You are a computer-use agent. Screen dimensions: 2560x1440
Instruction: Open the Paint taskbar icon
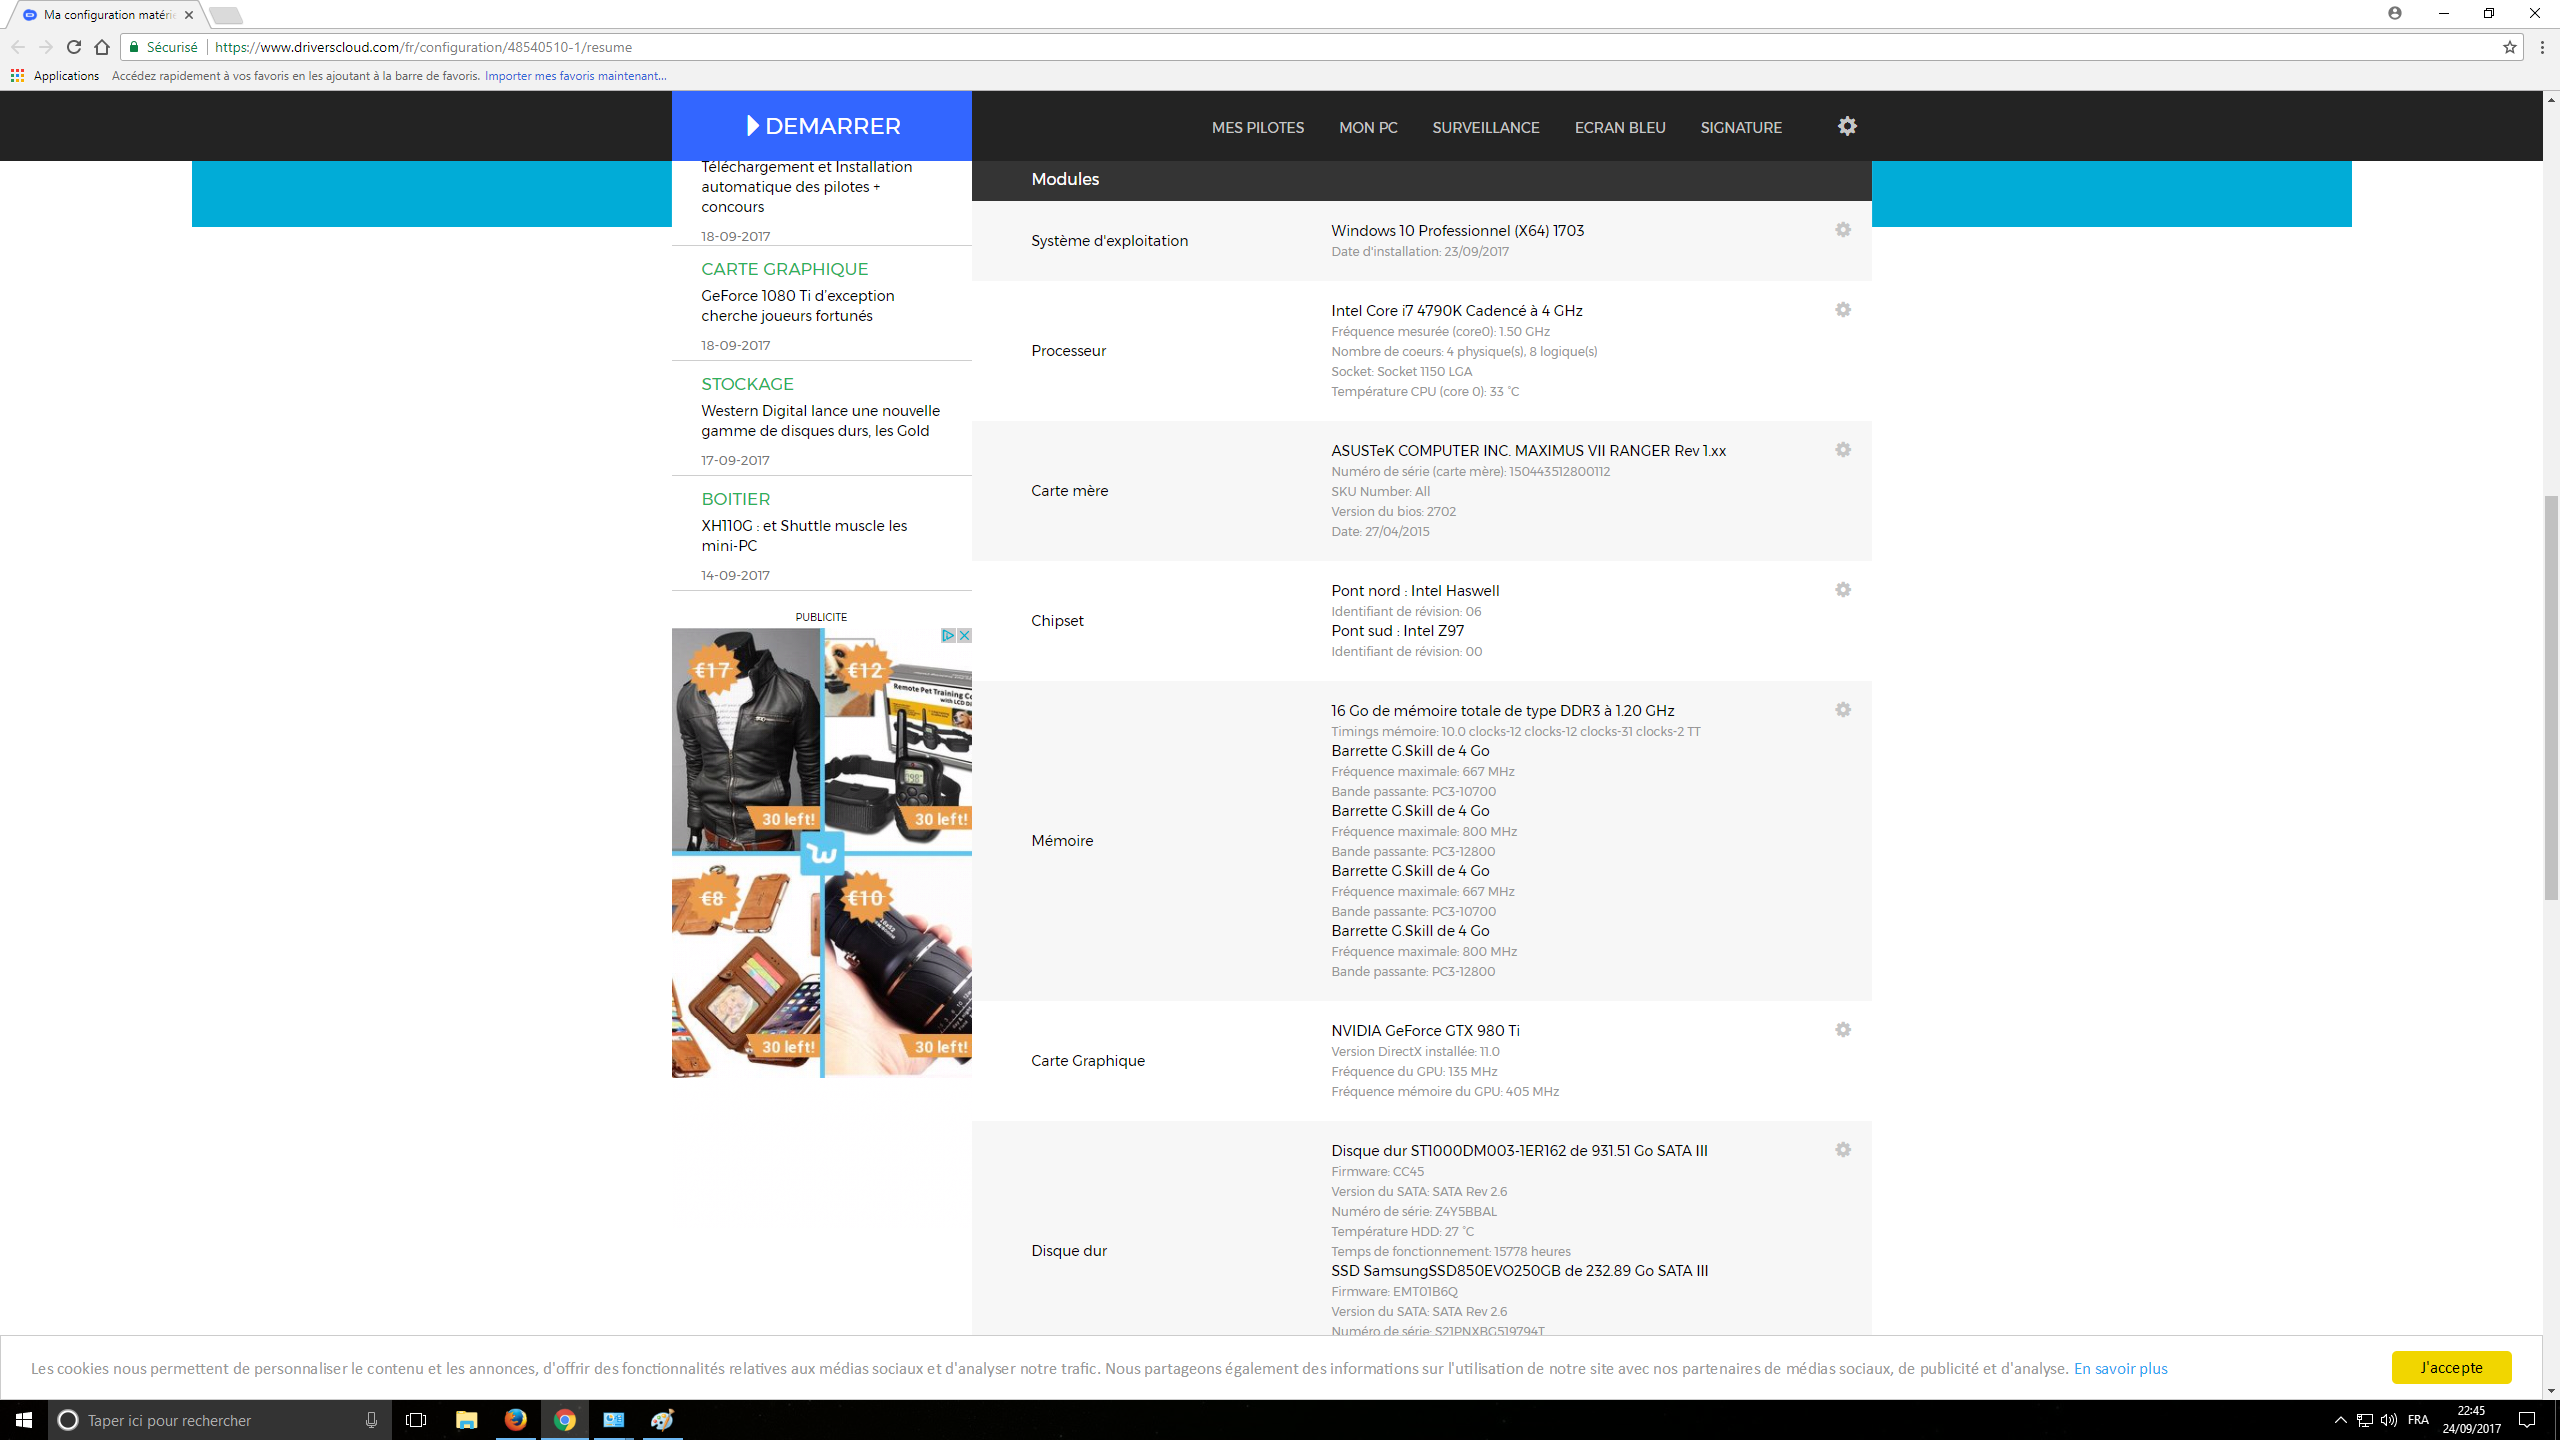663,1420
